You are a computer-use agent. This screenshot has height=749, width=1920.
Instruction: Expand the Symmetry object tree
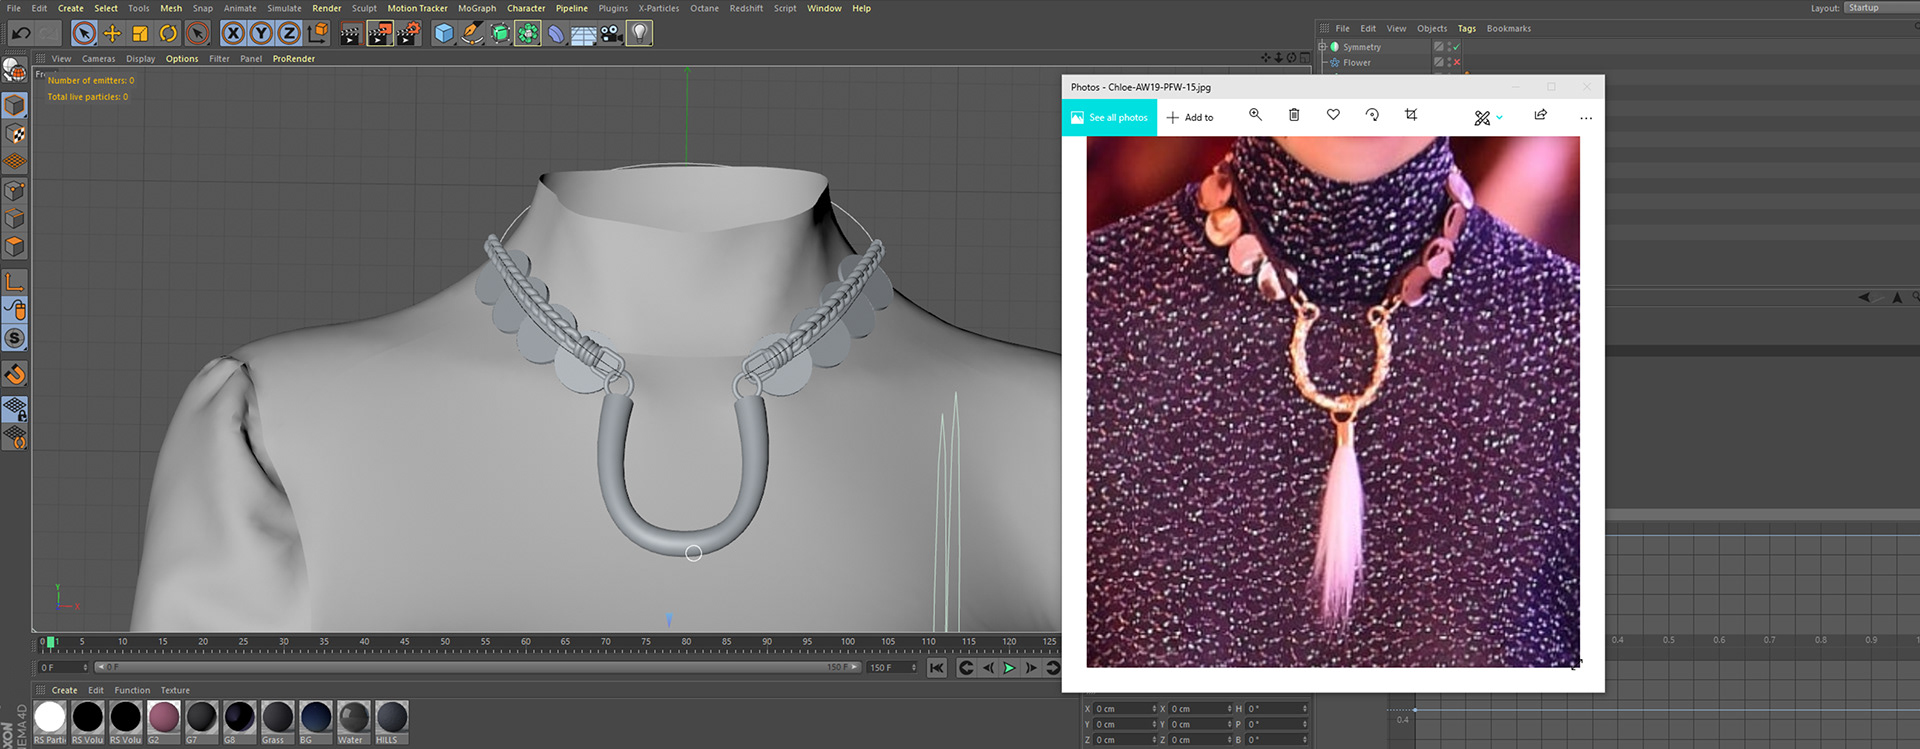point(1322,47)
